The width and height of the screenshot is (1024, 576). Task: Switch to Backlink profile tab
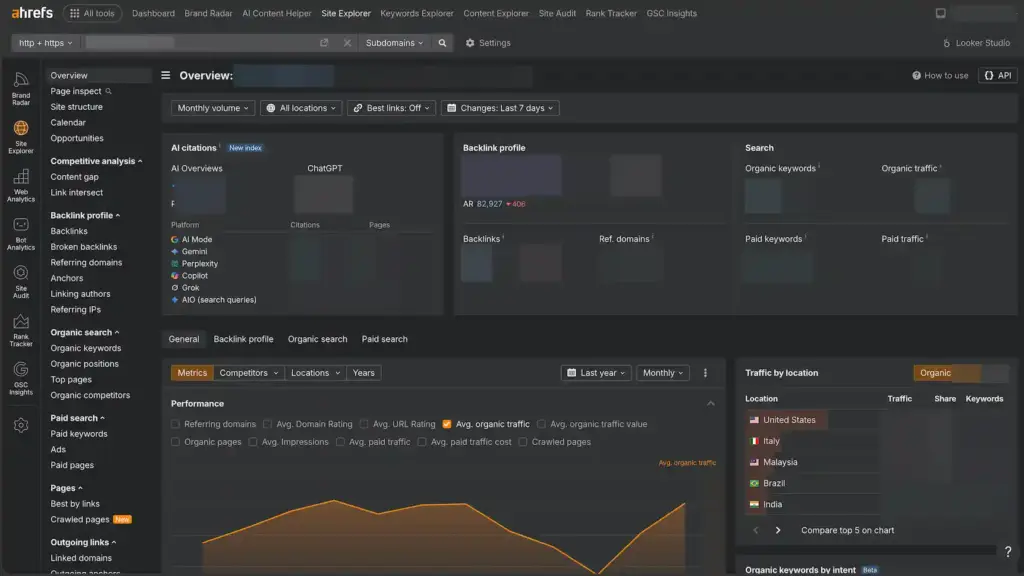pos(244,339)
